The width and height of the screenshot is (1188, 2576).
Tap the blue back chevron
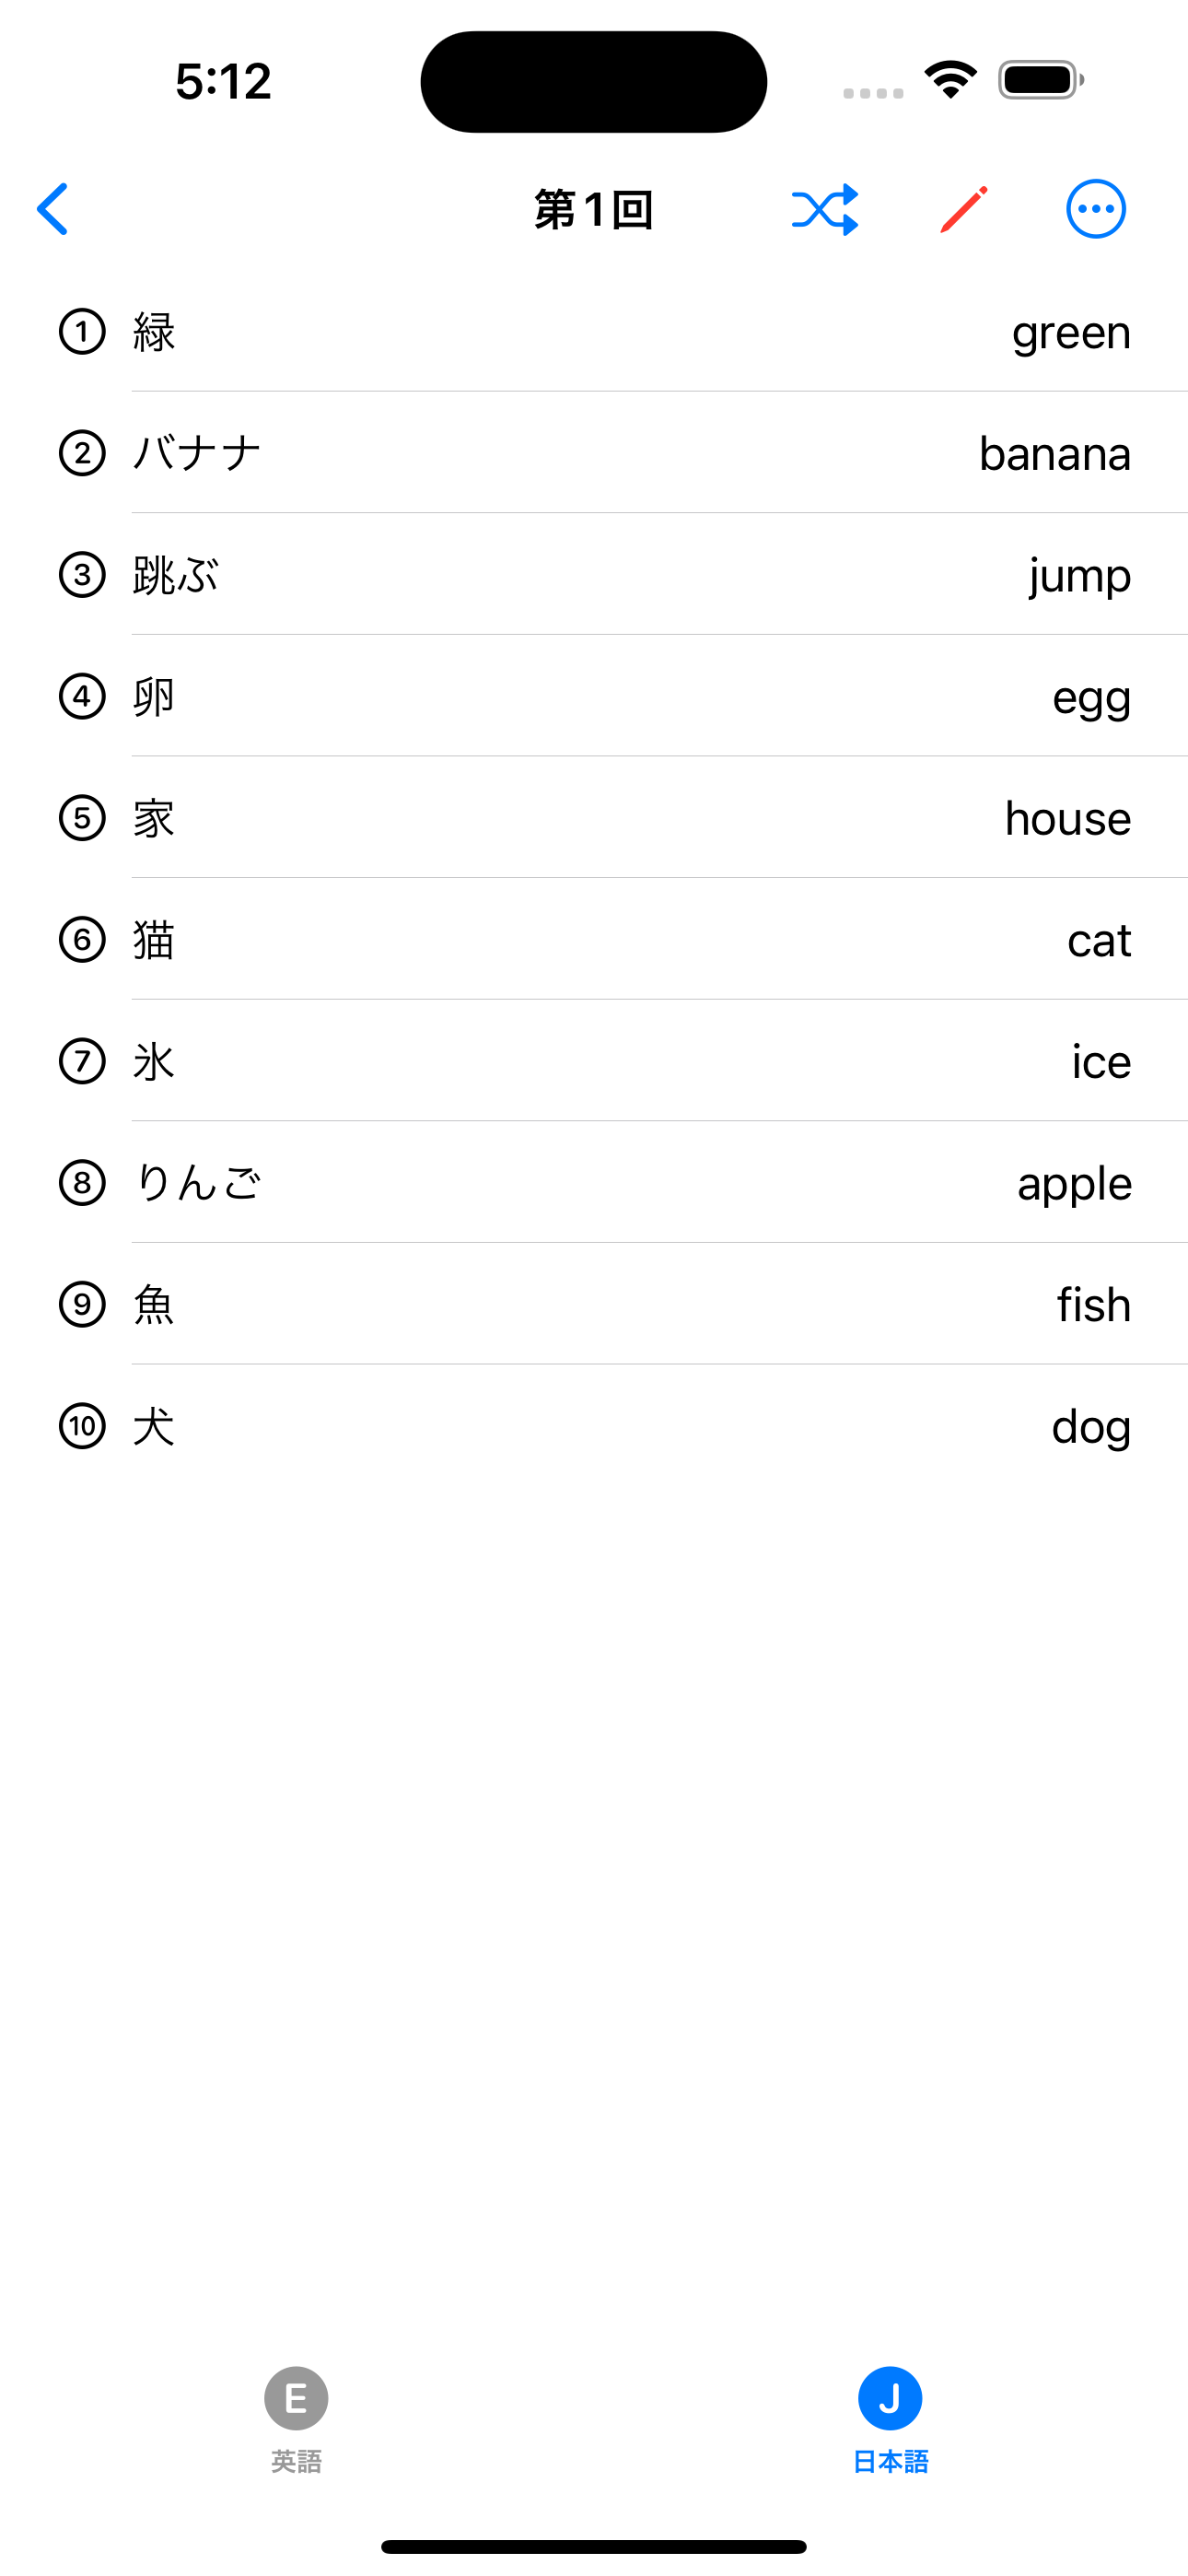pyautogui.click(x=52, y=209)
